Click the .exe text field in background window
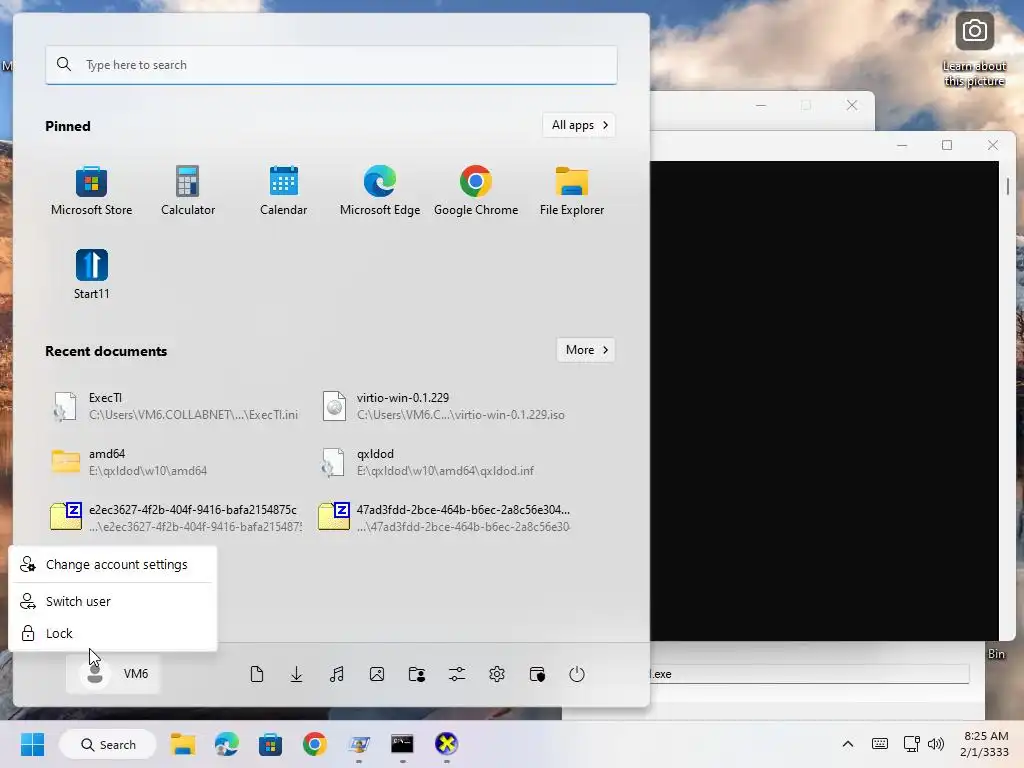 (808, 674)
